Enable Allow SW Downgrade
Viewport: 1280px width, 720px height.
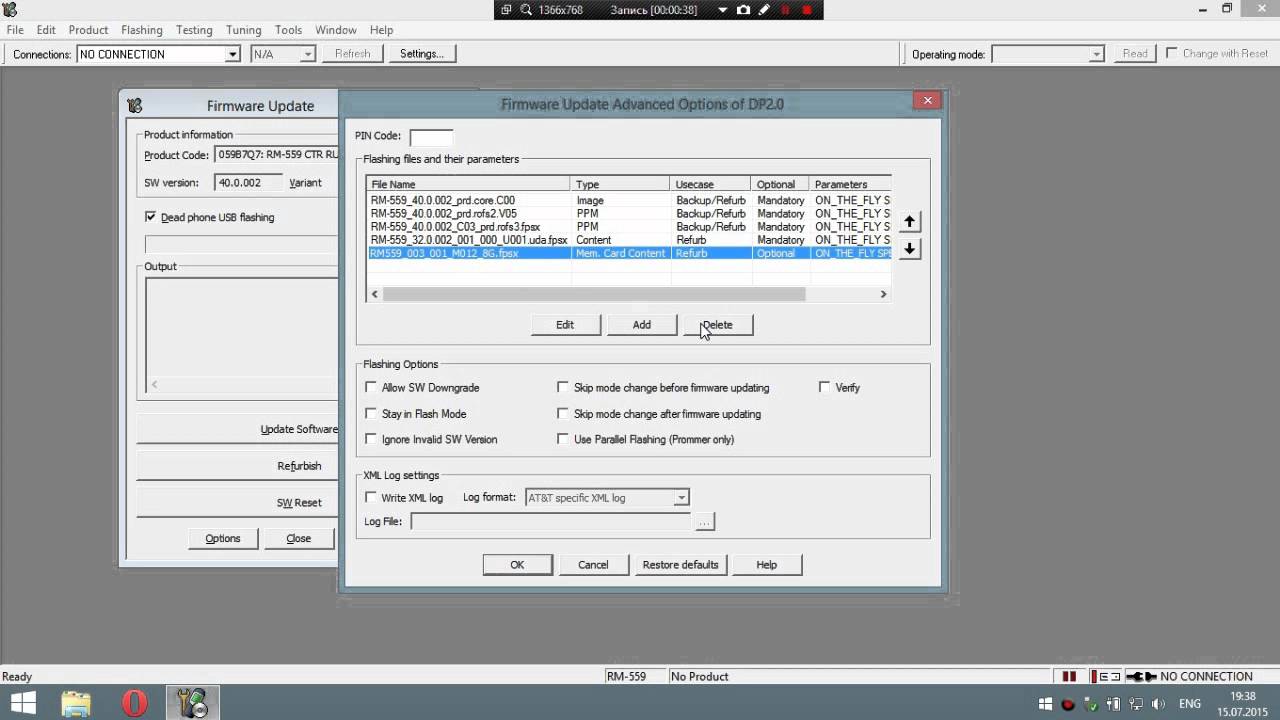371,387
